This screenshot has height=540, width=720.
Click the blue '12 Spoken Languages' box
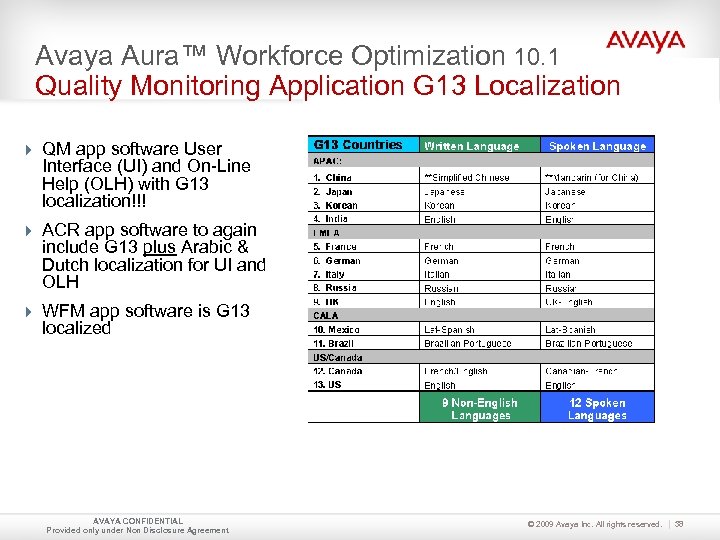(x=597, y=407)
